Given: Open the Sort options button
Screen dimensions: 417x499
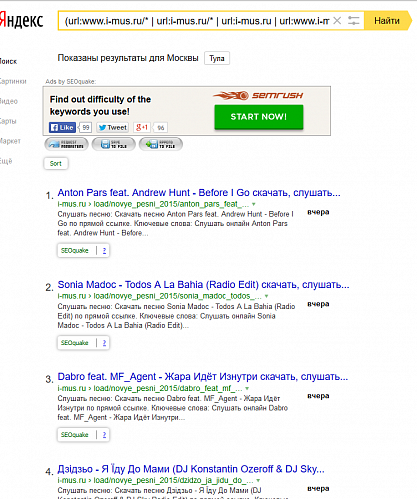Looking at the screenshot, I should [x=56, y=164].
